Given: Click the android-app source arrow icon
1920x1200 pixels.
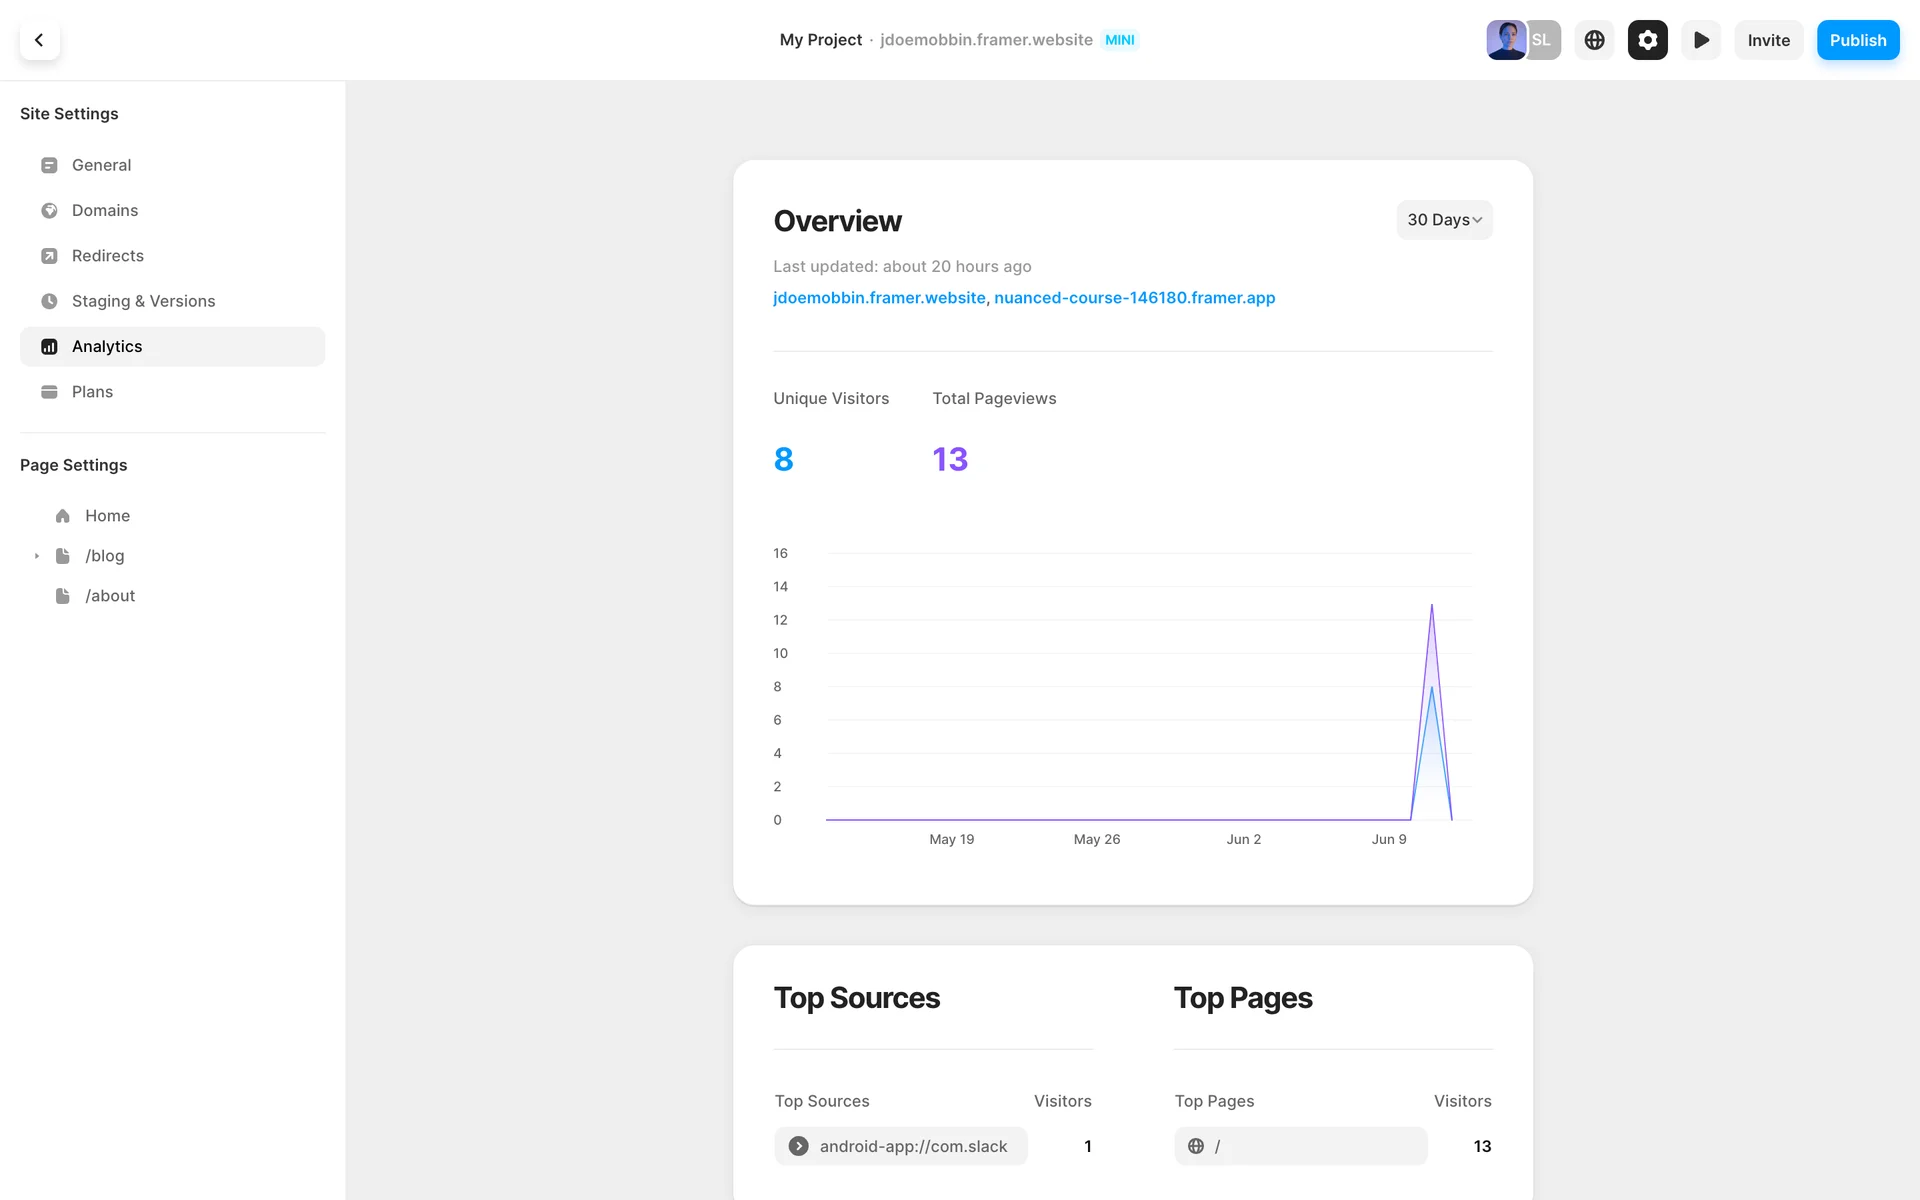Looking at the screenshot, I should point(798,1146).
